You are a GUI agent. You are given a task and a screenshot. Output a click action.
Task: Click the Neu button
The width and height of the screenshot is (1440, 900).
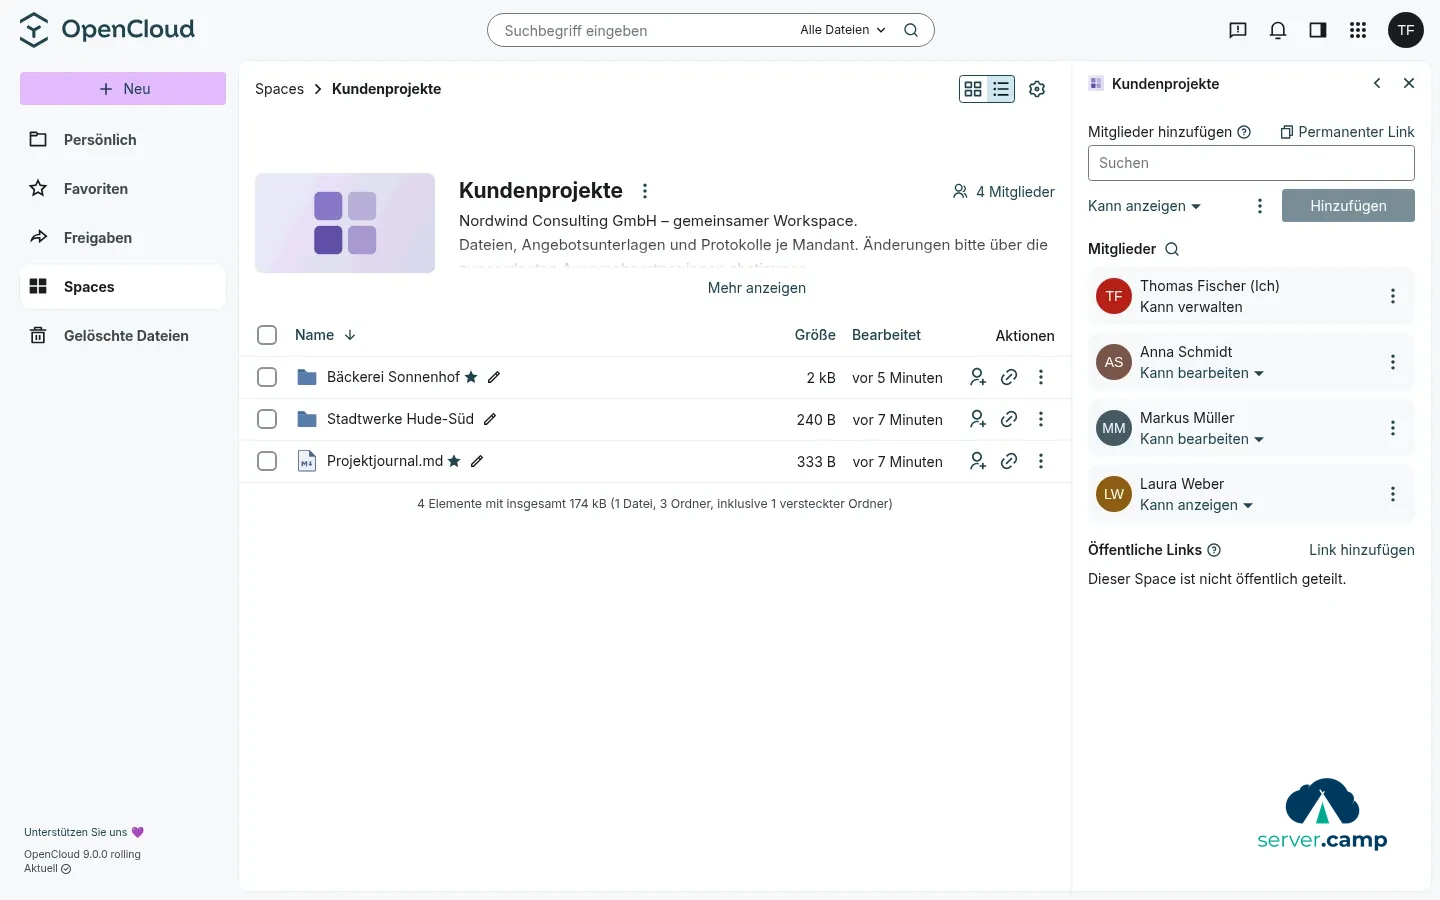(123, 89)
